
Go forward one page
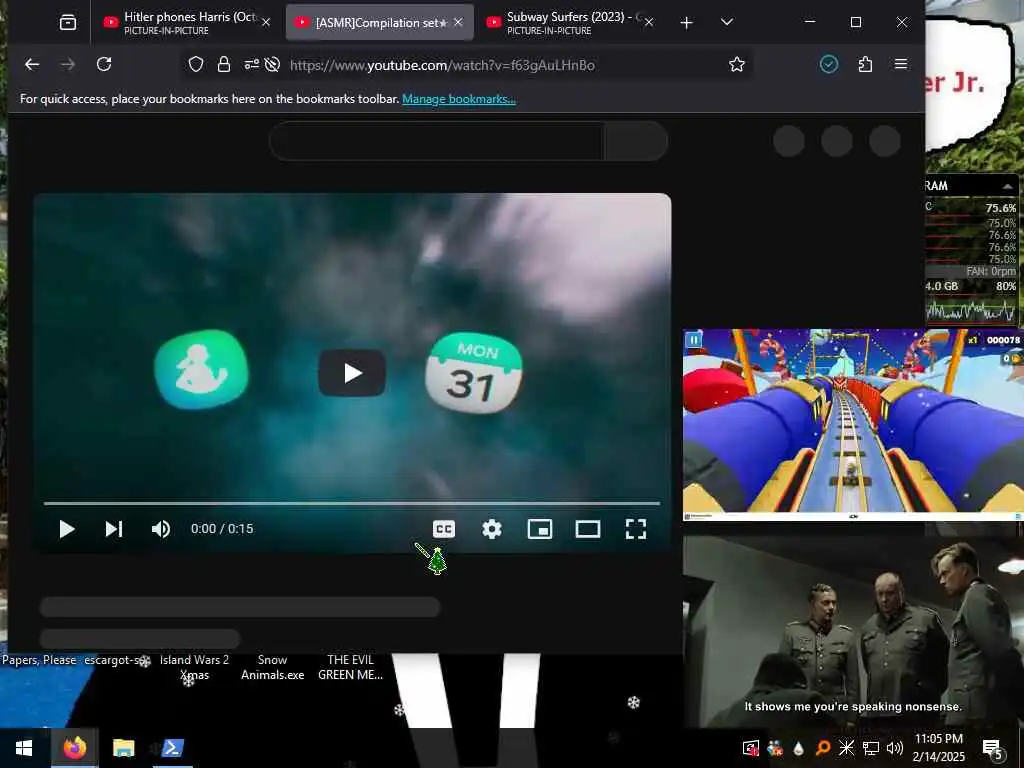[68, 64]
